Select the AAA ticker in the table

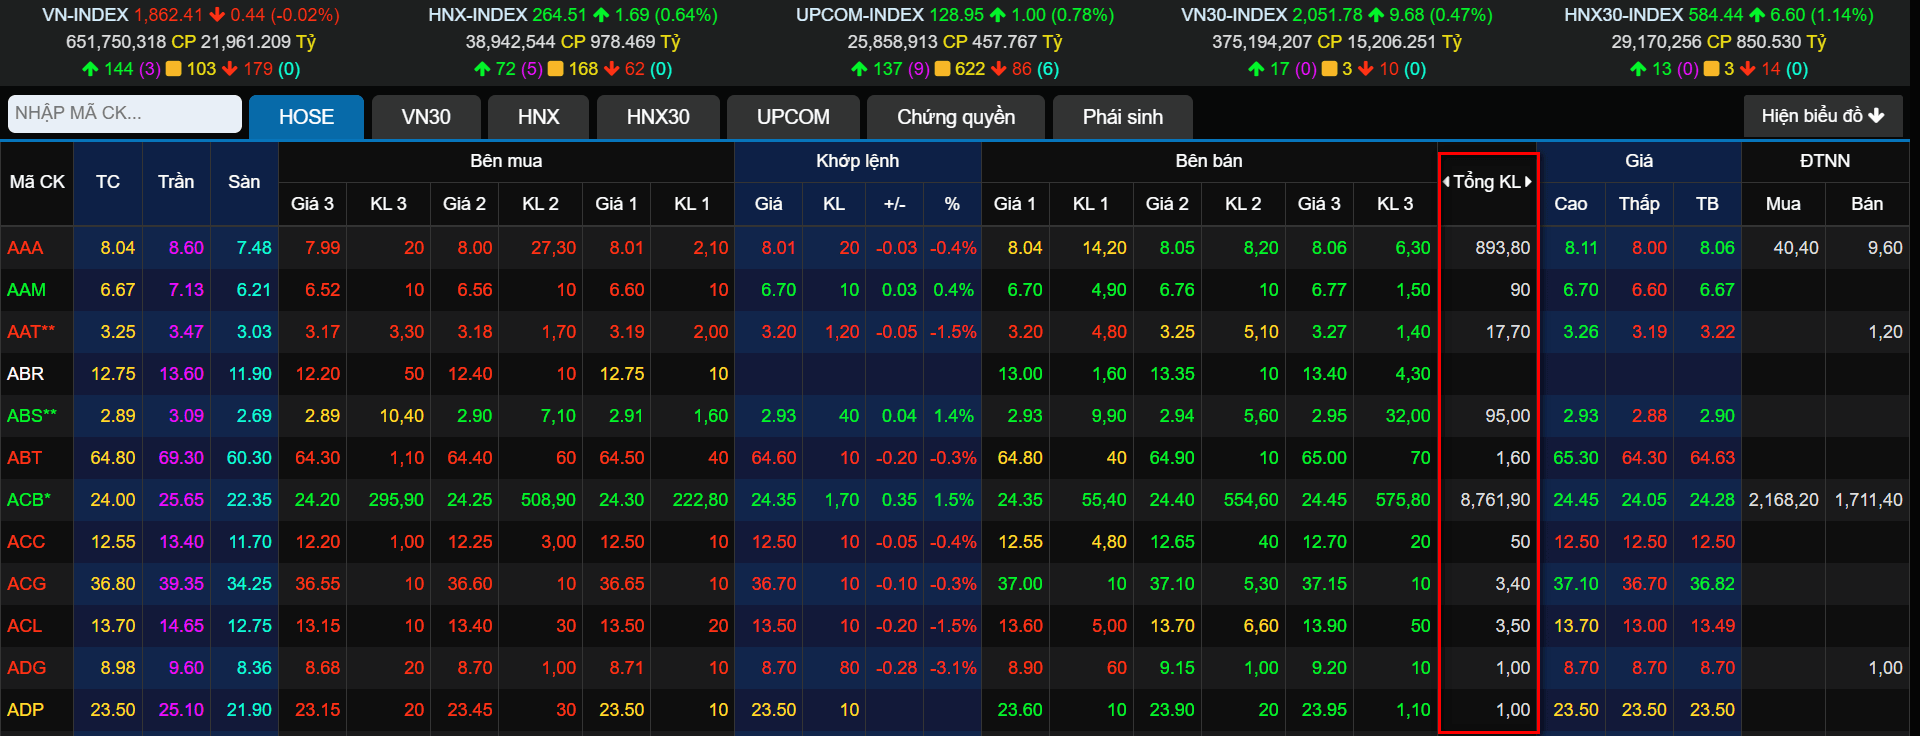pos(25,248)
